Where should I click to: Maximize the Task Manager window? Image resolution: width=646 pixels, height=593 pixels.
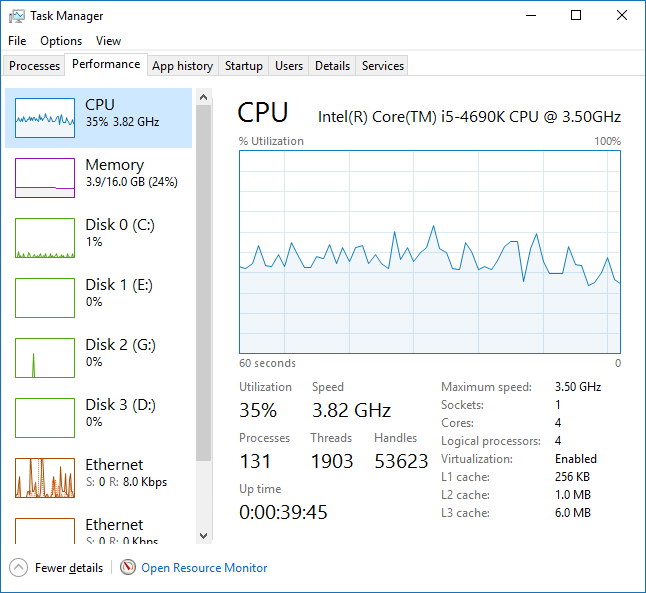tap(576, 16)
